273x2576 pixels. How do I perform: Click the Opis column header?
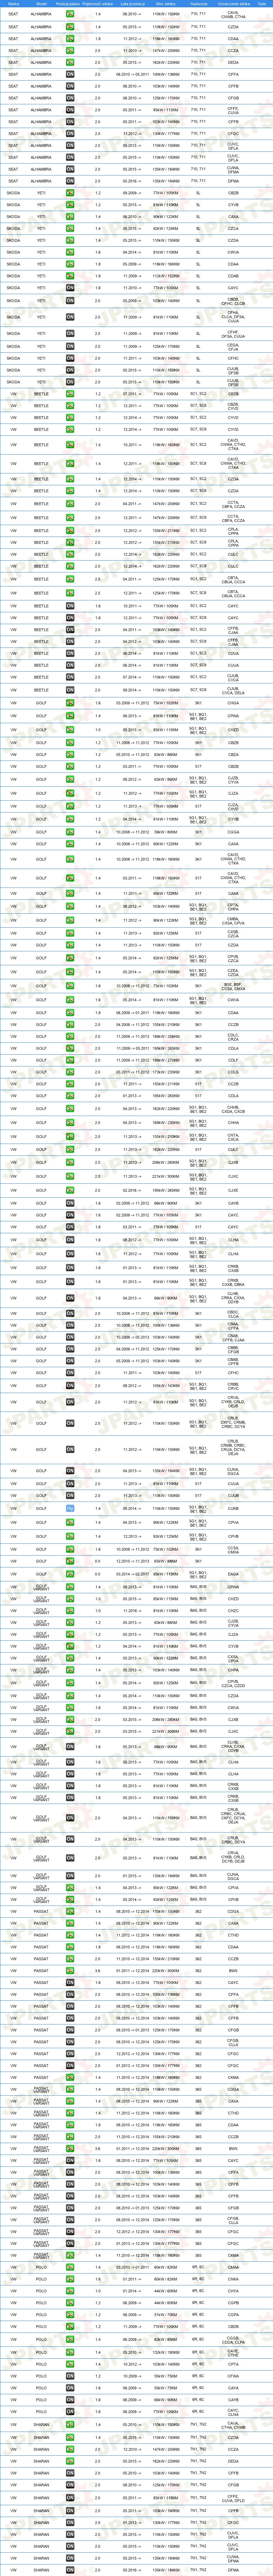262,4
